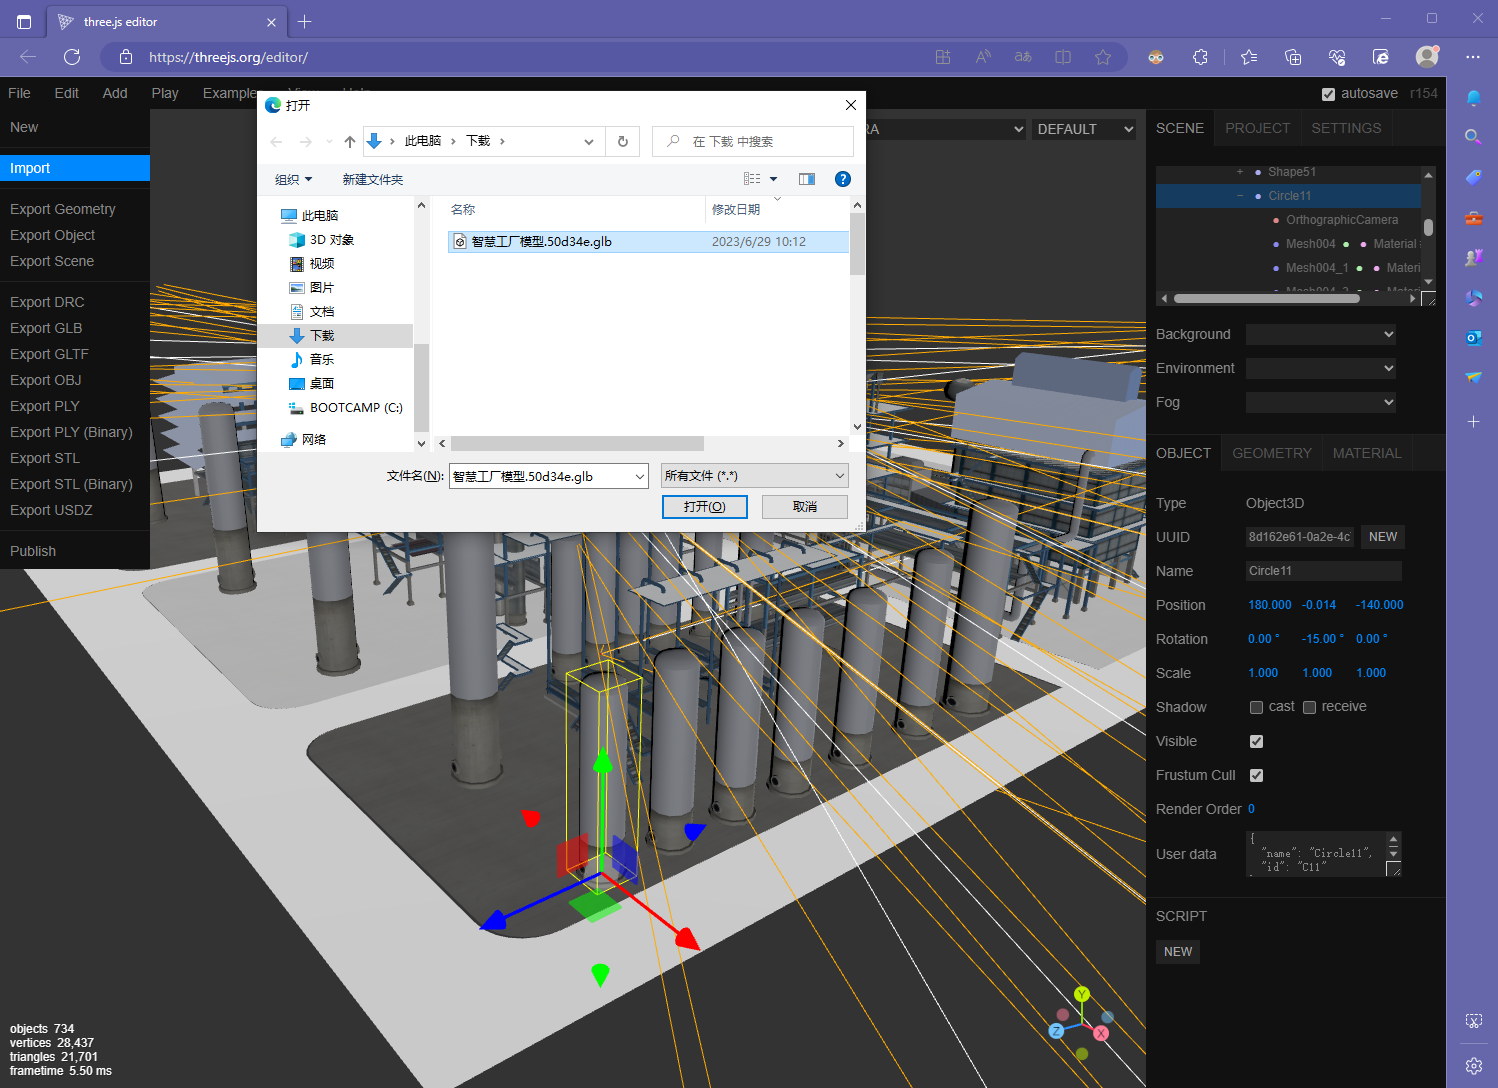Uncheck the Frustum Cull checkbox
Screen dimensions: 1498x1088
pos(1256,775)
